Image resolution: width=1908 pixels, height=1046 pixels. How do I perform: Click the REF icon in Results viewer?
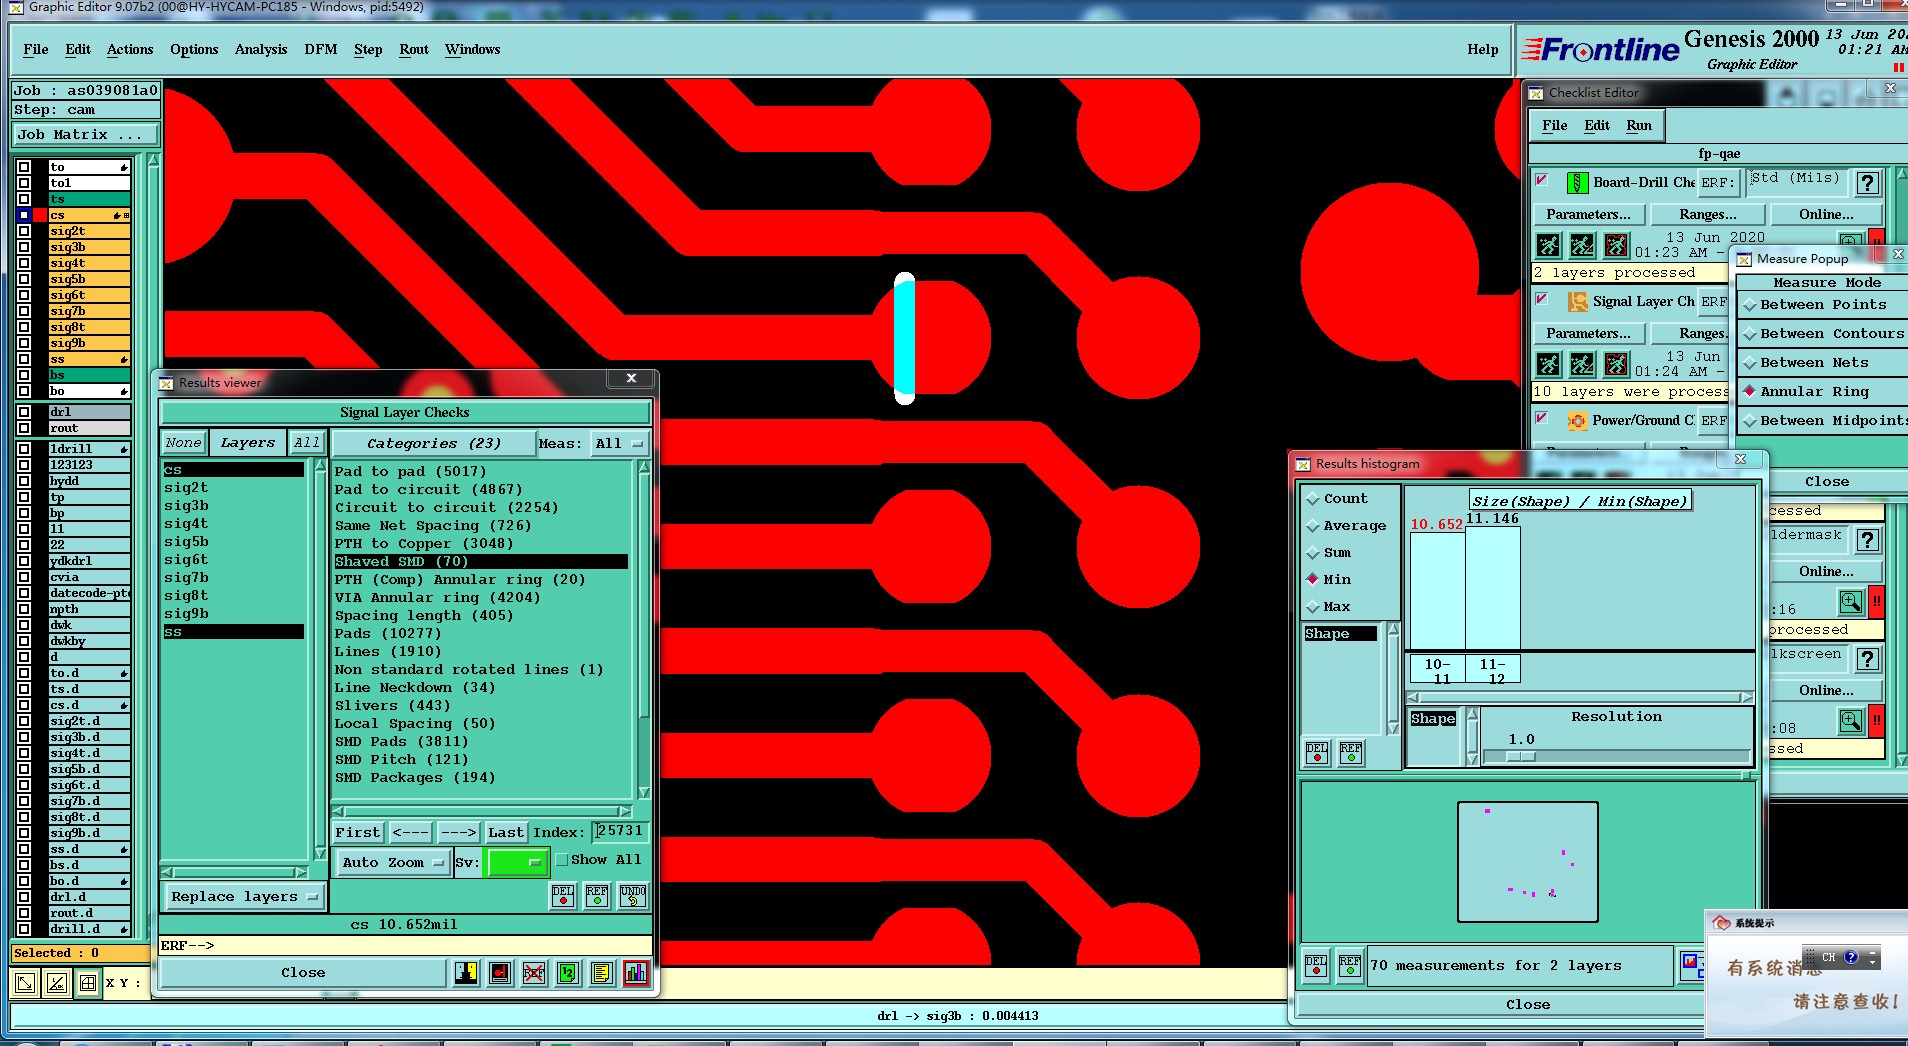click(597, 895)
